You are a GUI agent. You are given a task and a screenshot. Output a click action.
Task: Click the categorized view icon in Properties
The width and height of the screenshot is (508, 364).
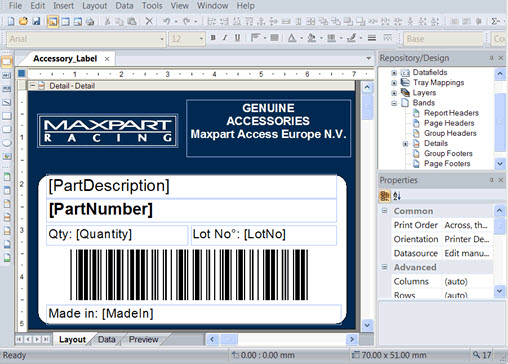[x=384, y=196]
